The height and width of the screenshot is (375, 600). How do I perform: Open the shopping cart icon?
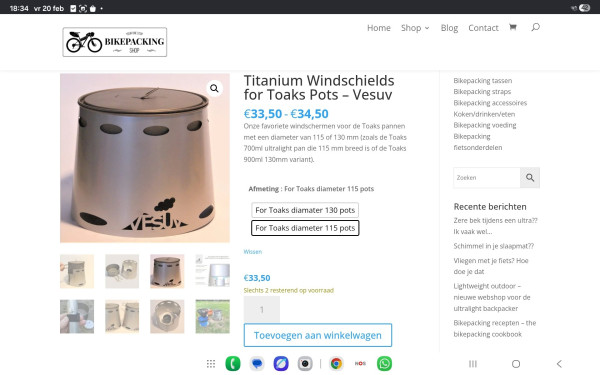[513, 27]
